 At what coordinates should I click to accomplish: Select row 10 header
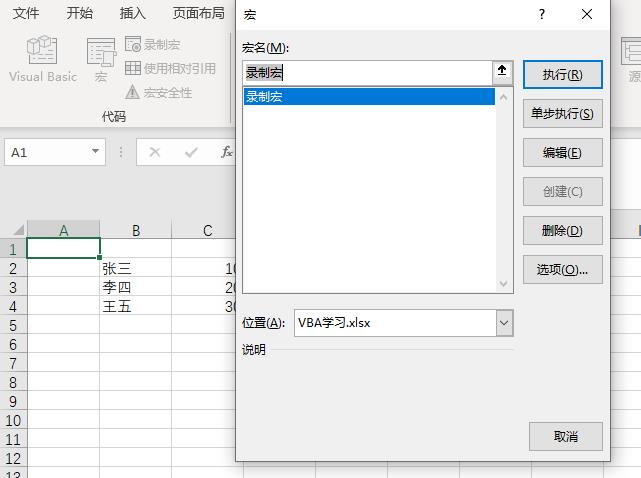click(13, 420)
